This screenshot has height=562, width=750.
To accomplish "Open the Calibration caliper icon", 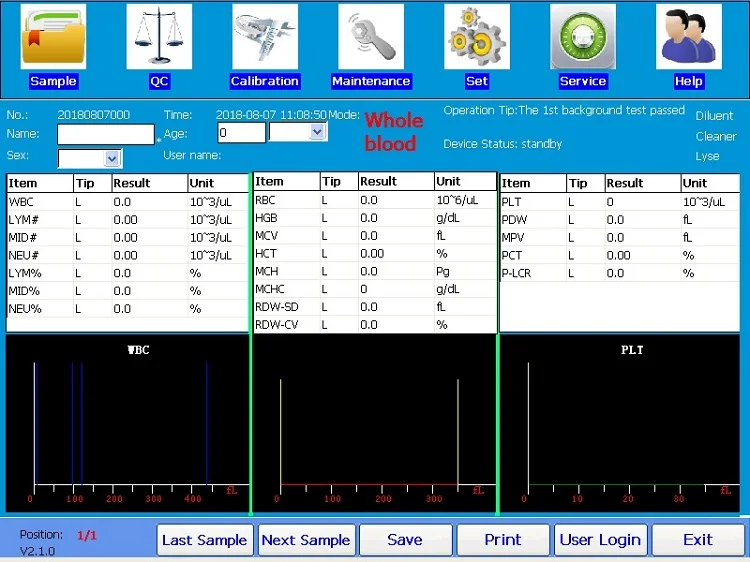I will click(x=265, y=37).
